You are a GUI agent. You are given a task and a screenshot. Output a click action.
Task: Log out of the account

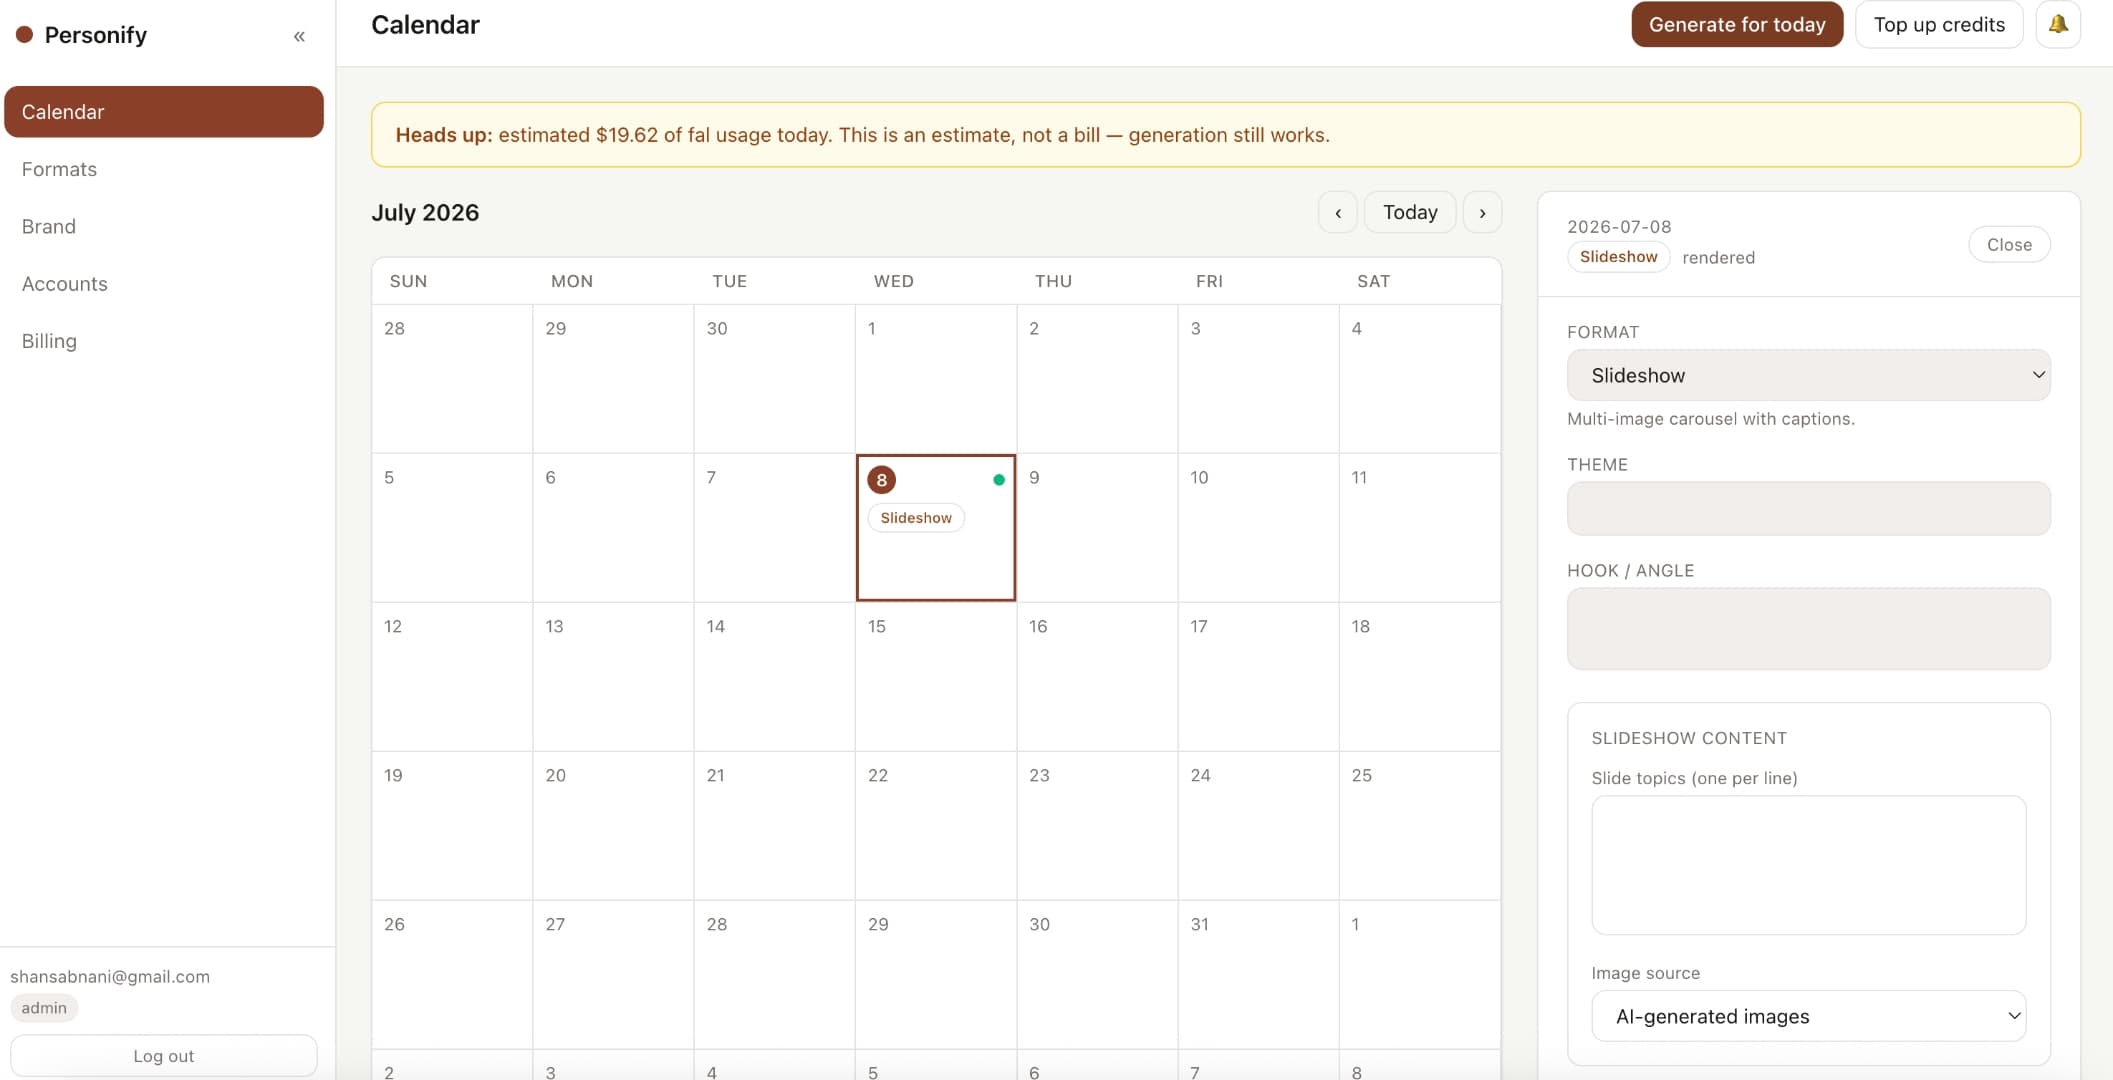[x=164, y=1056]
